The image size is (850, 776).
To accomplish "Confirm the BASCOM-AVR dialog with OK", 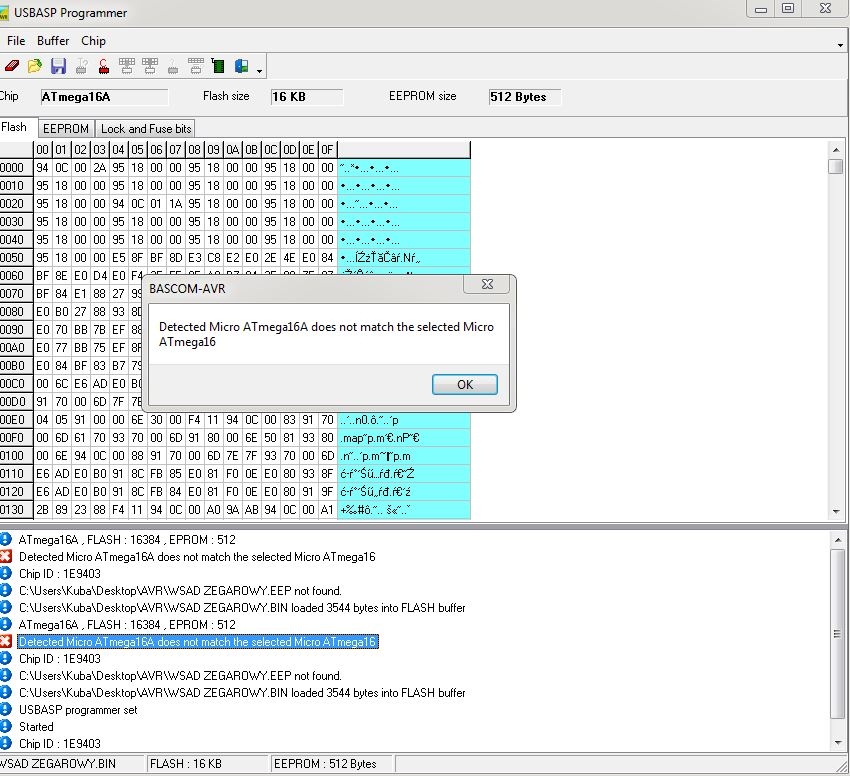I will coord(465,384).
